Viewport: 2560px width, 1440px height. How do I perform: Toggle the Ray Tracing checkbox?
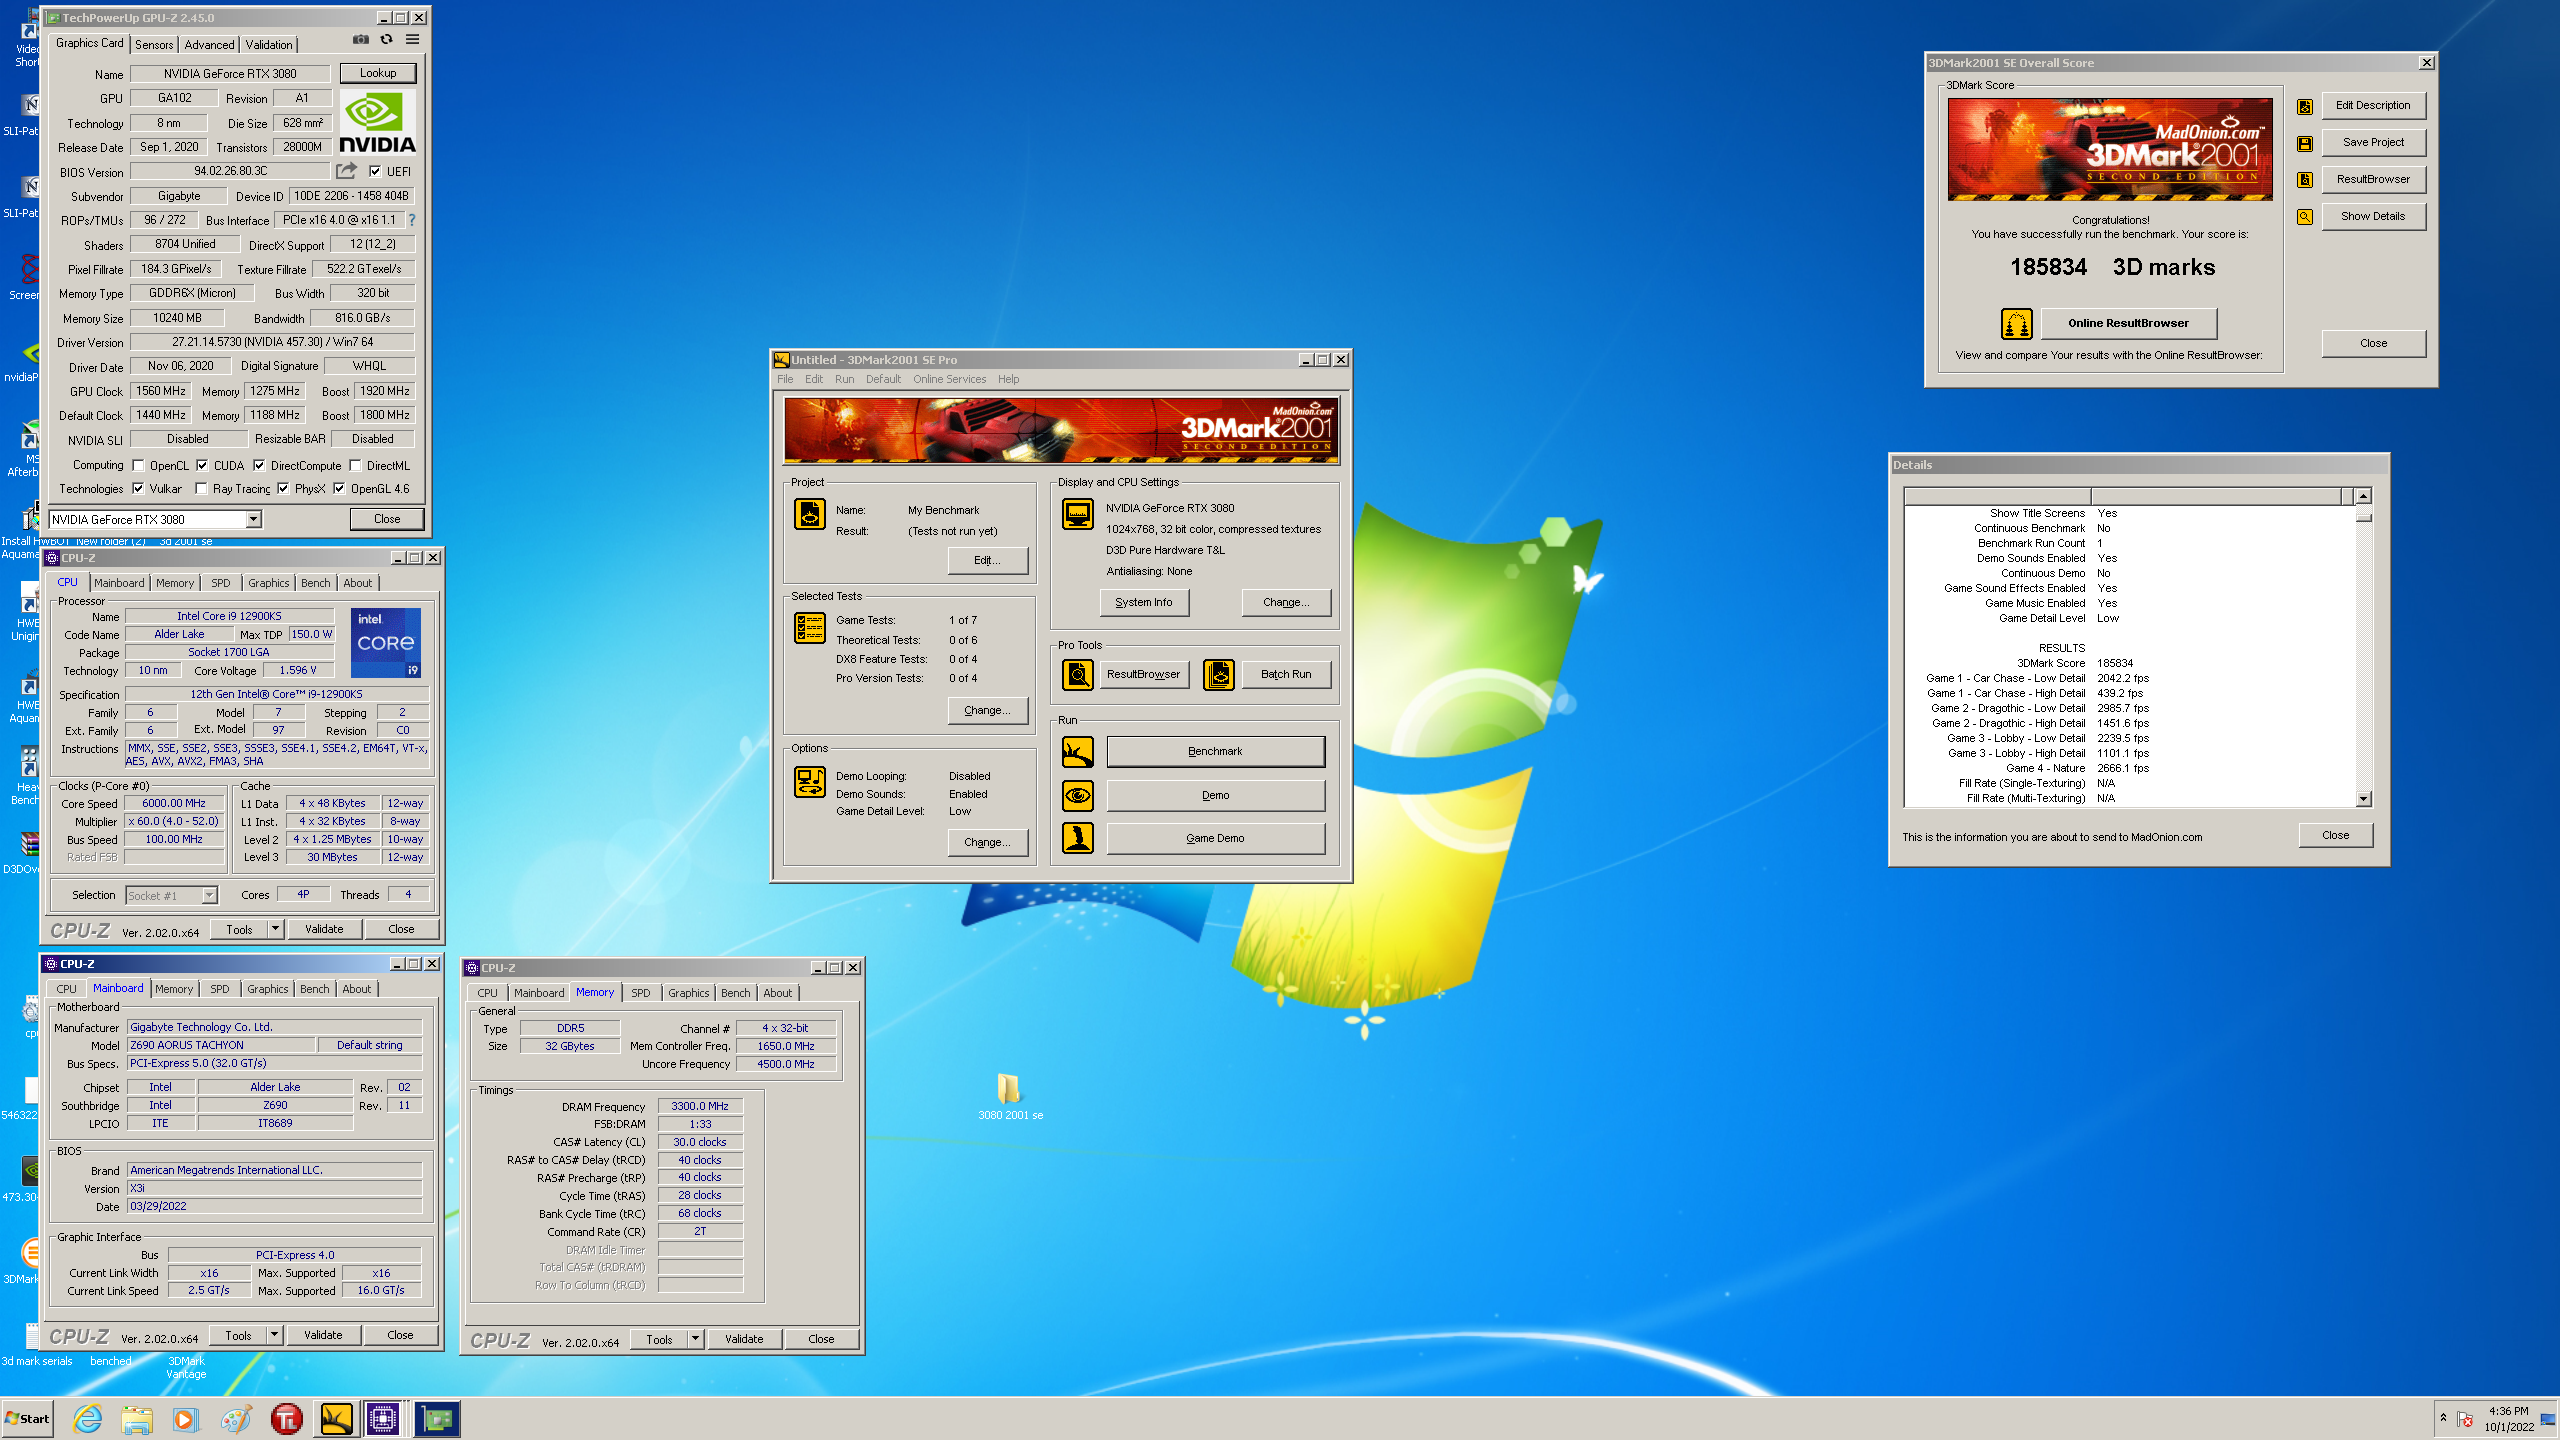click(x=201, y=489)
